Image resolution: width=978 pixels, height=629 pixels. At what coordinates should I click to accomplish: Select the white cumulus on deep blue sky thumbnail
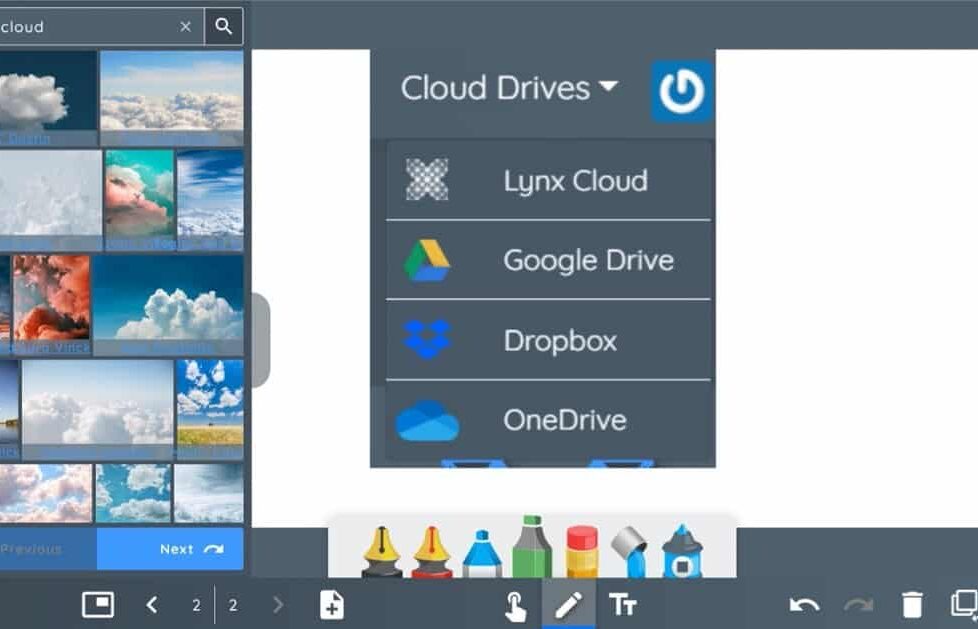pos(168,304)
